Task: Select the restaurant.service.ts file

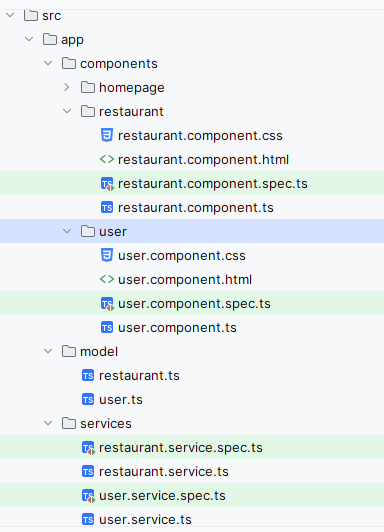Action: tap(192, 472)
